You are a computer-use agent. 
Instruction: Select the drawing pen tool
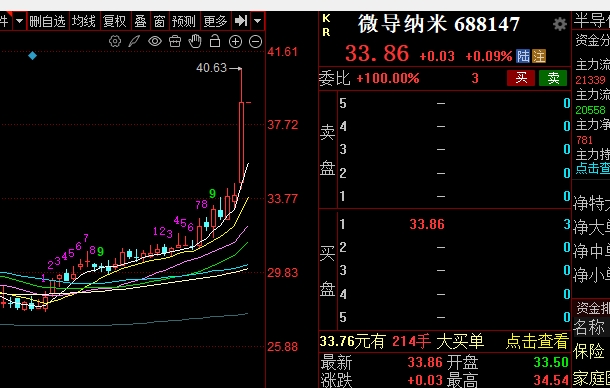pyautogui.click(x=134, y=41)
